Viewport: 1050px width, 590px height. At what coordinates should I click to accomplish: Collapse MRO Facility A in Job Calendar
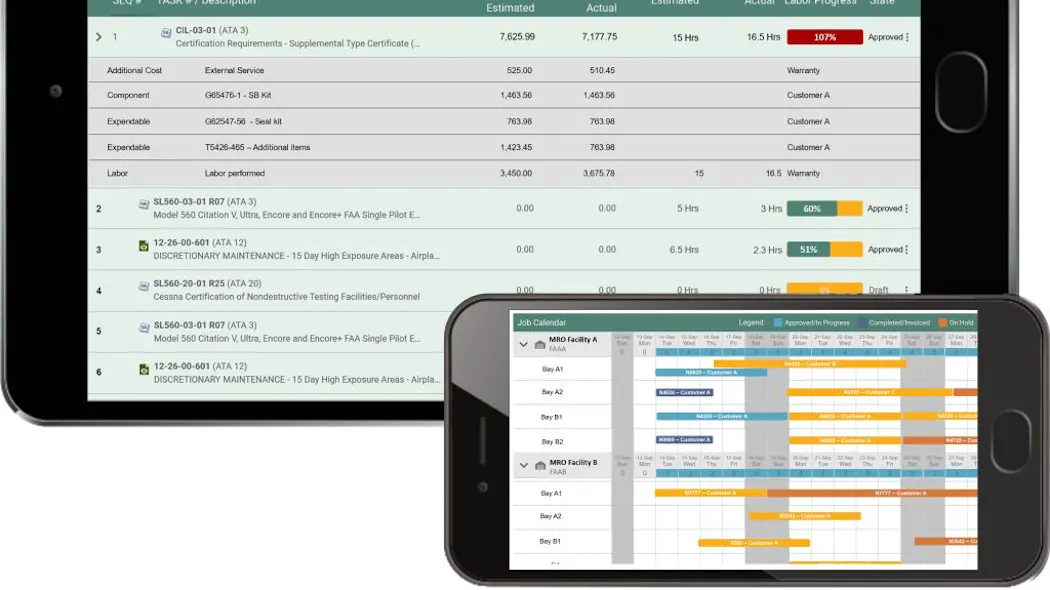[x=524, y=344]
